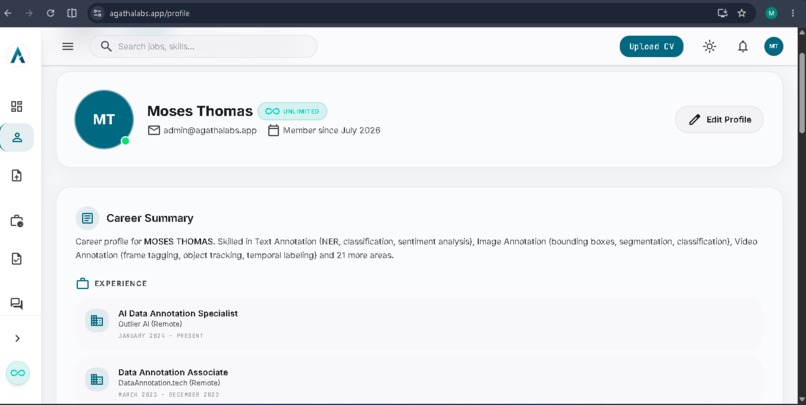806x405 pixels.
Task: Select the profile person icon in sidebar
Action: pyautogui.click(x=17, y=137)
